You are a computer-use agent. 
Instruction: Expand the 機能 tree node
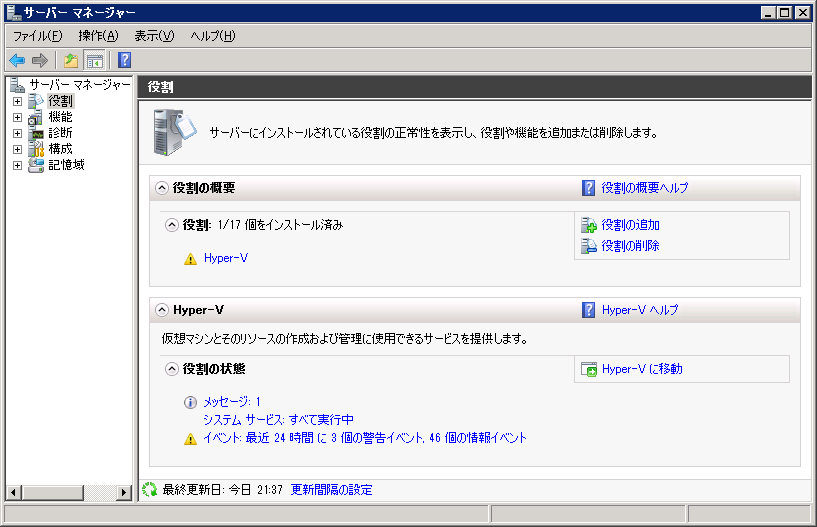click(17, 117)
